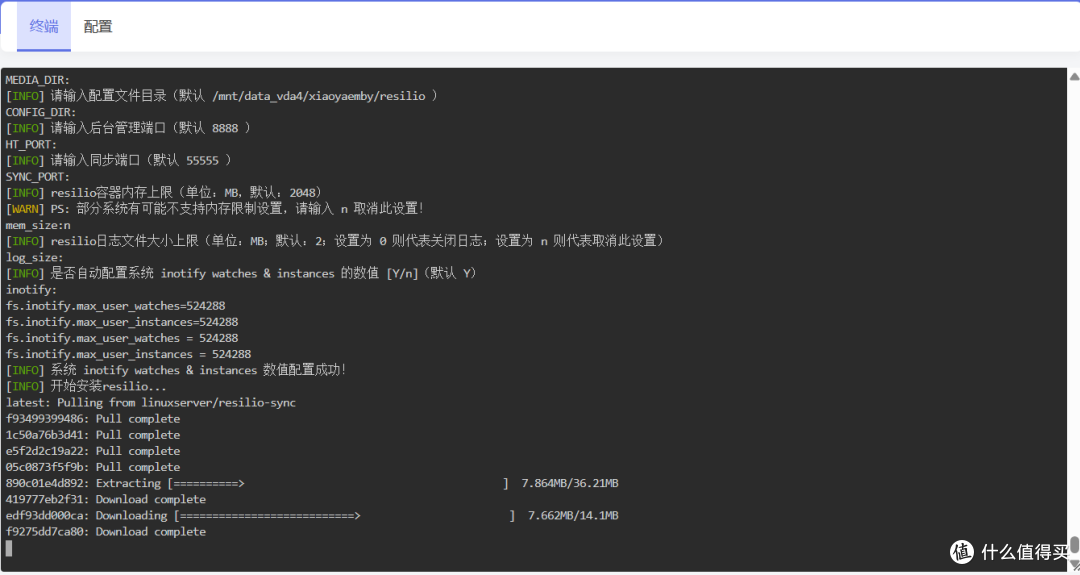Open the 配置 tab
Viewport: 1080px width, 575px height.
coord(98,26)
